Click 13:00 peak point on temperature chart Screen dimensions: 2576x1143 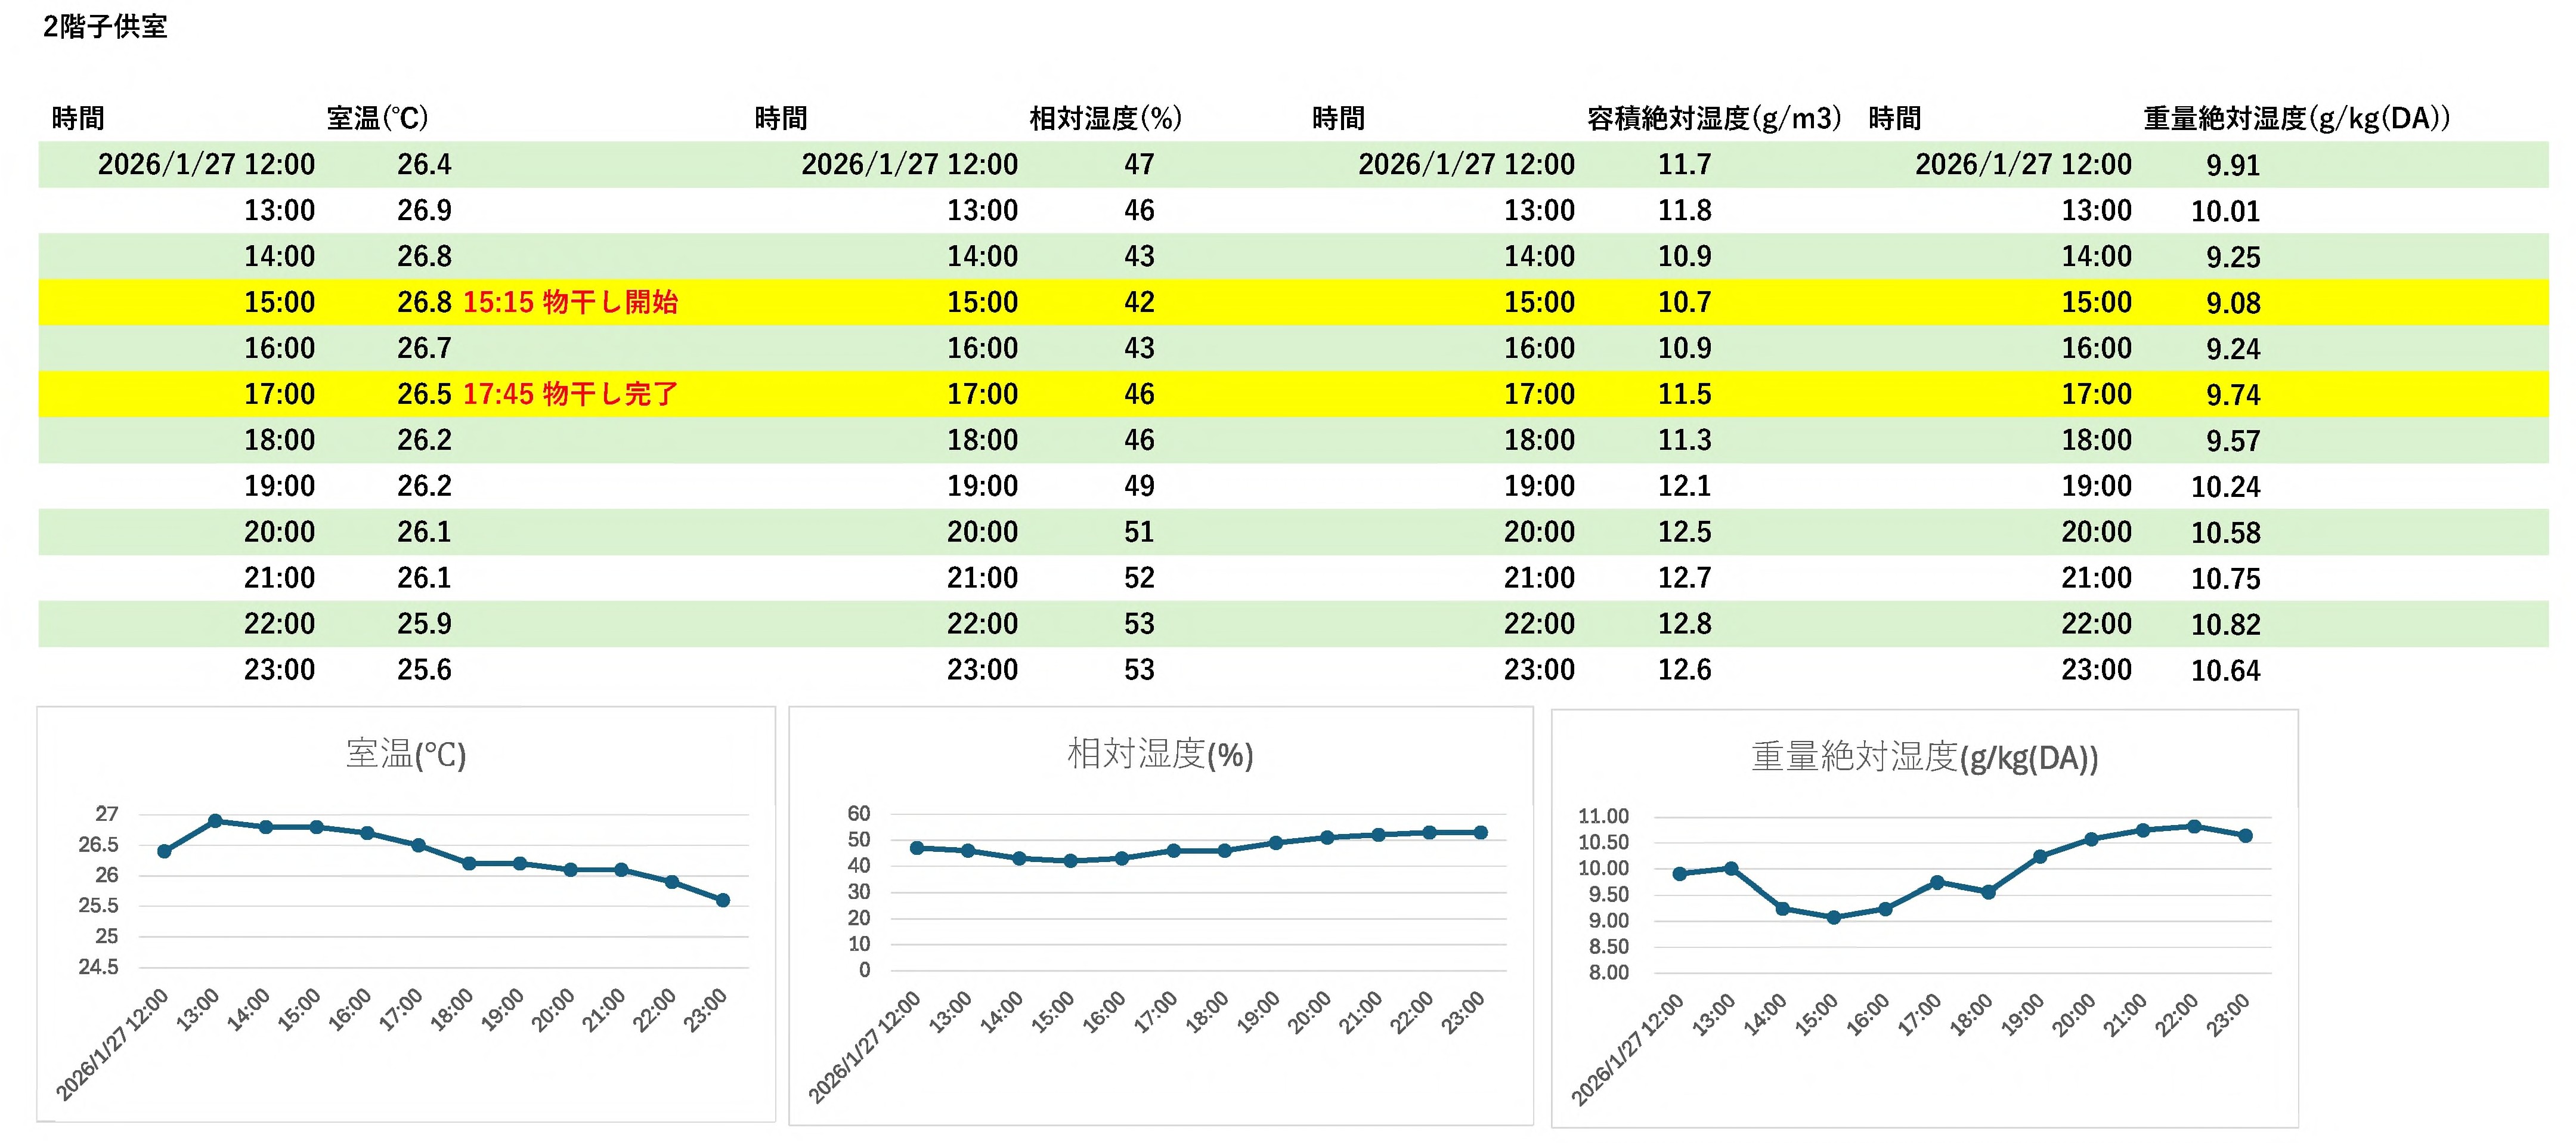215,821
